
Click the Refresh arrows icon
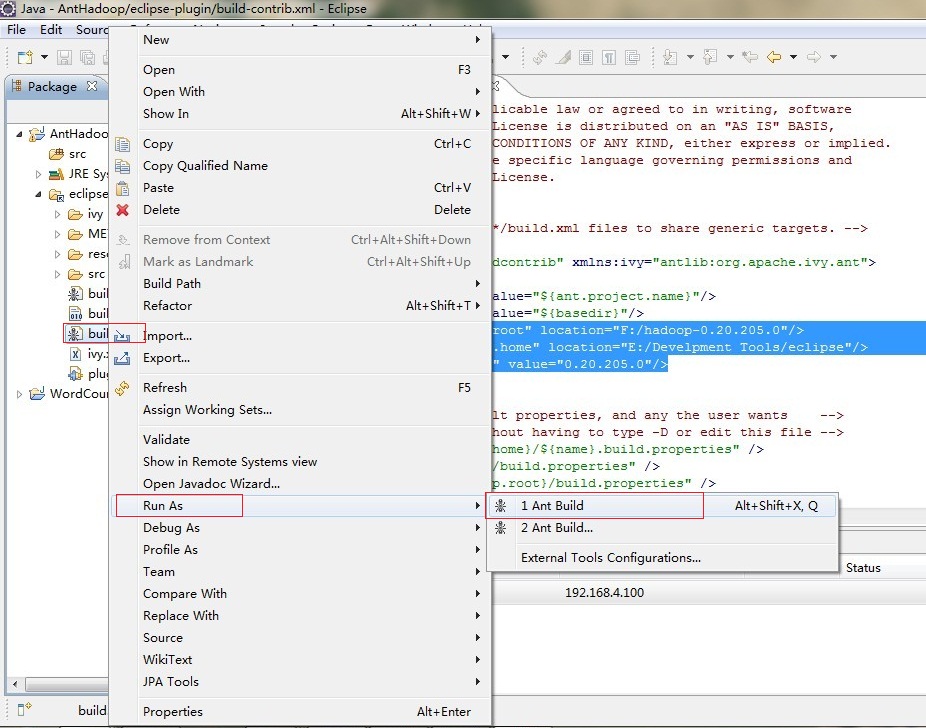[122, 388]
